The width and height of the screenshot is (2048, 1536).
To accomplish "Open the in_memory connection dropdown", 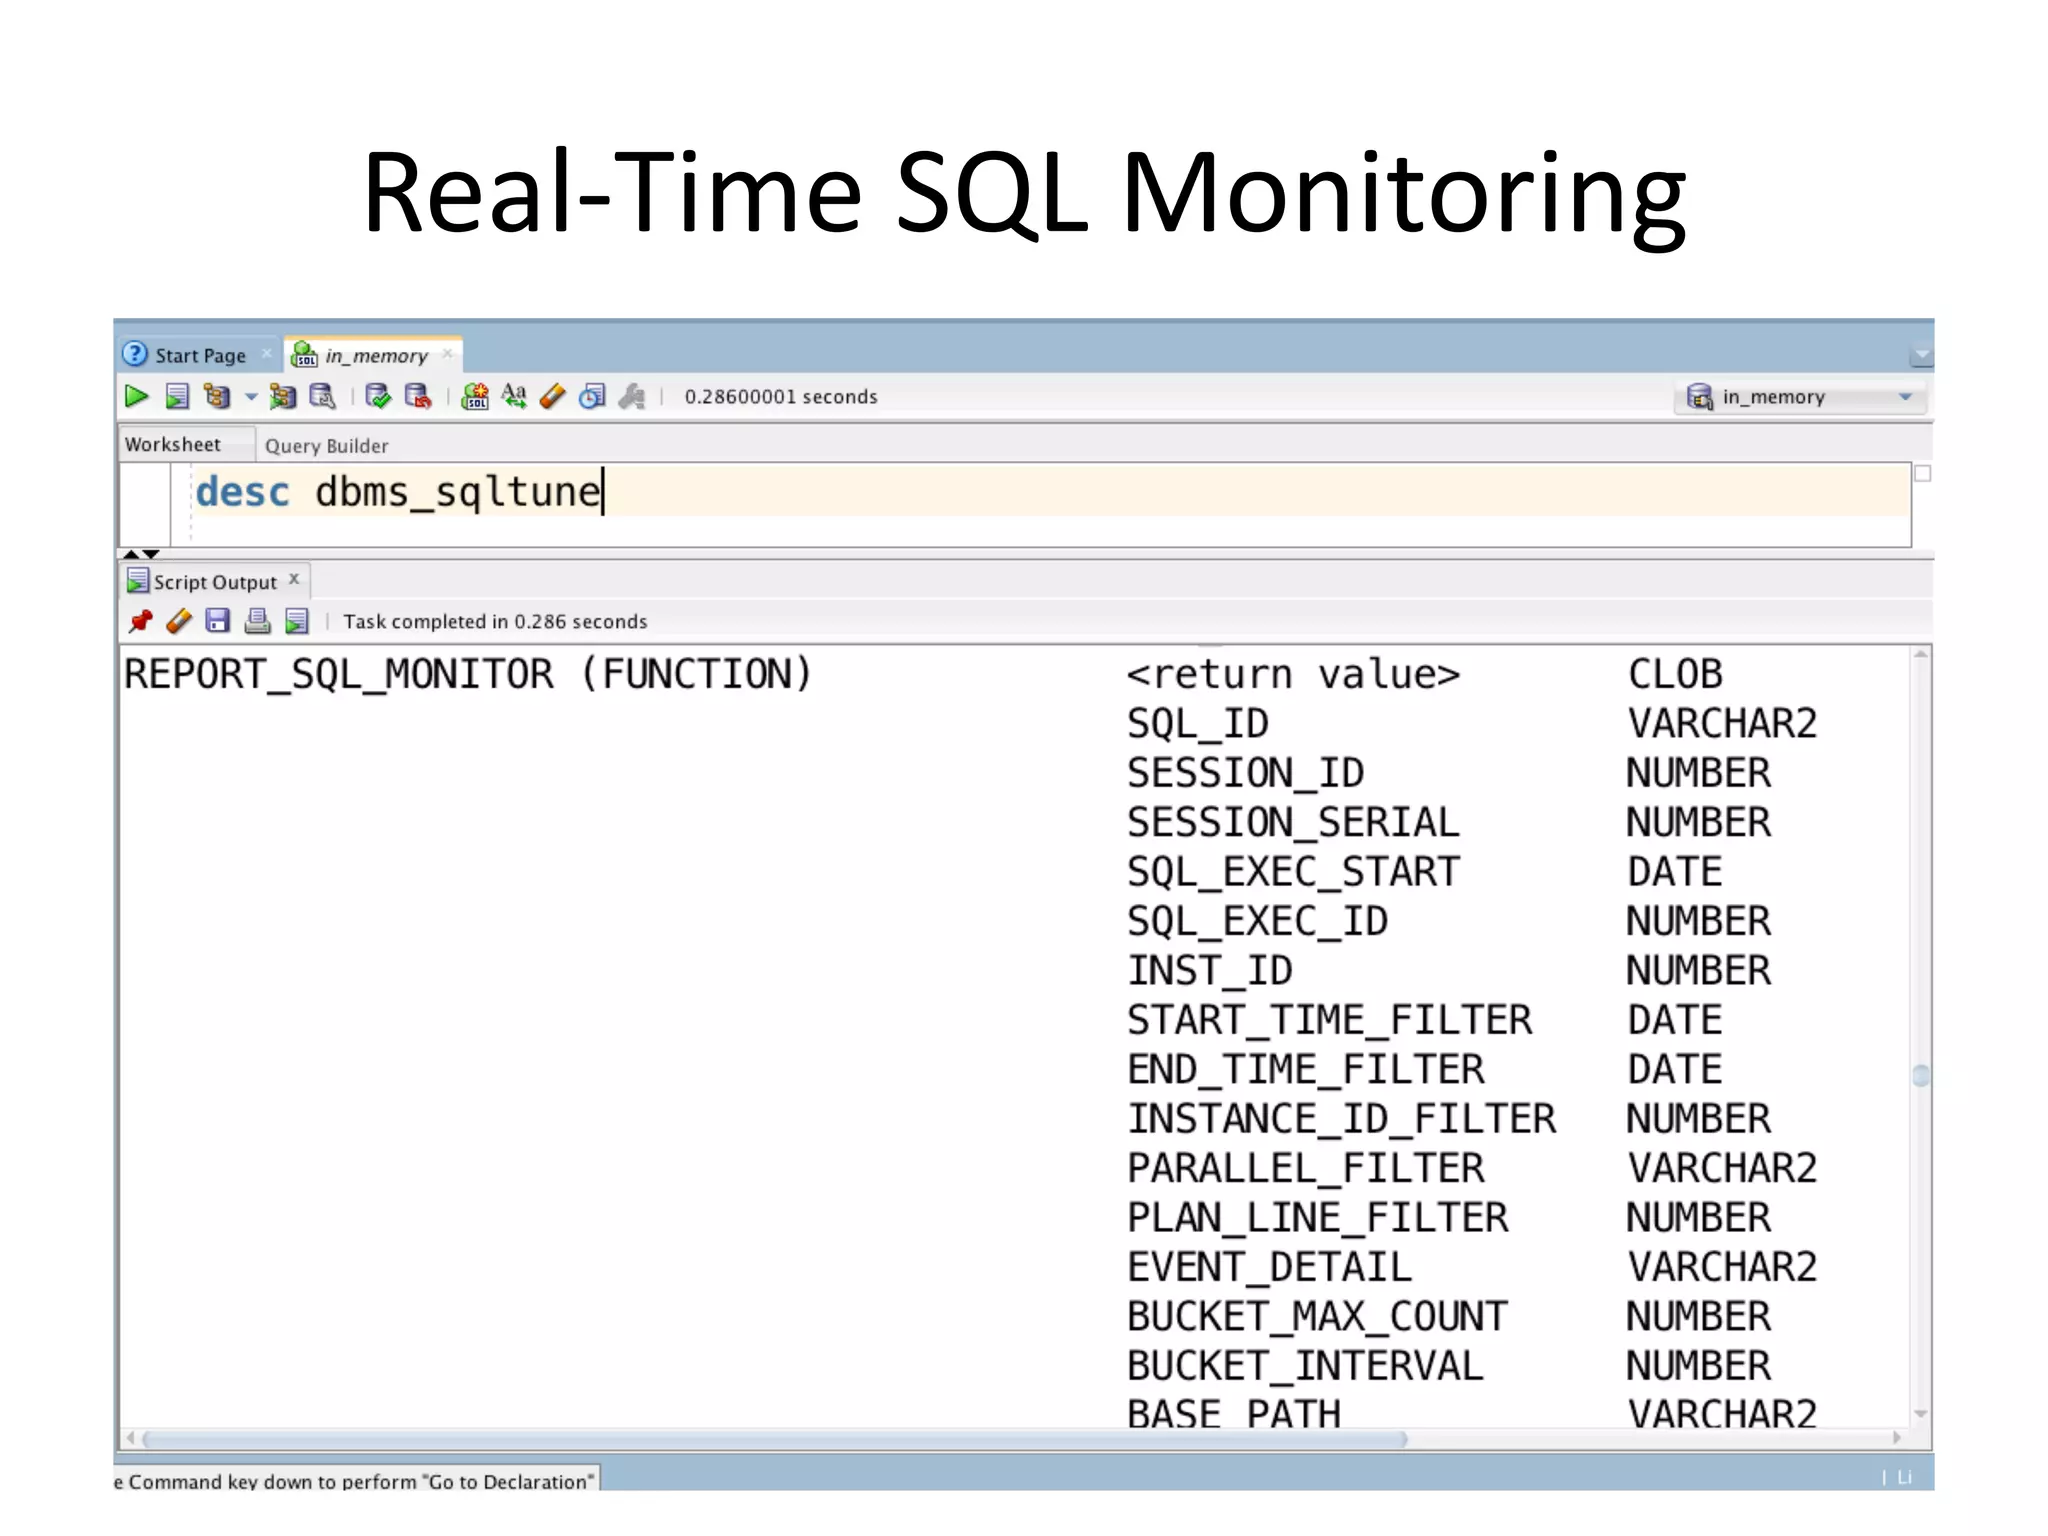I will tap(1905, 397).
